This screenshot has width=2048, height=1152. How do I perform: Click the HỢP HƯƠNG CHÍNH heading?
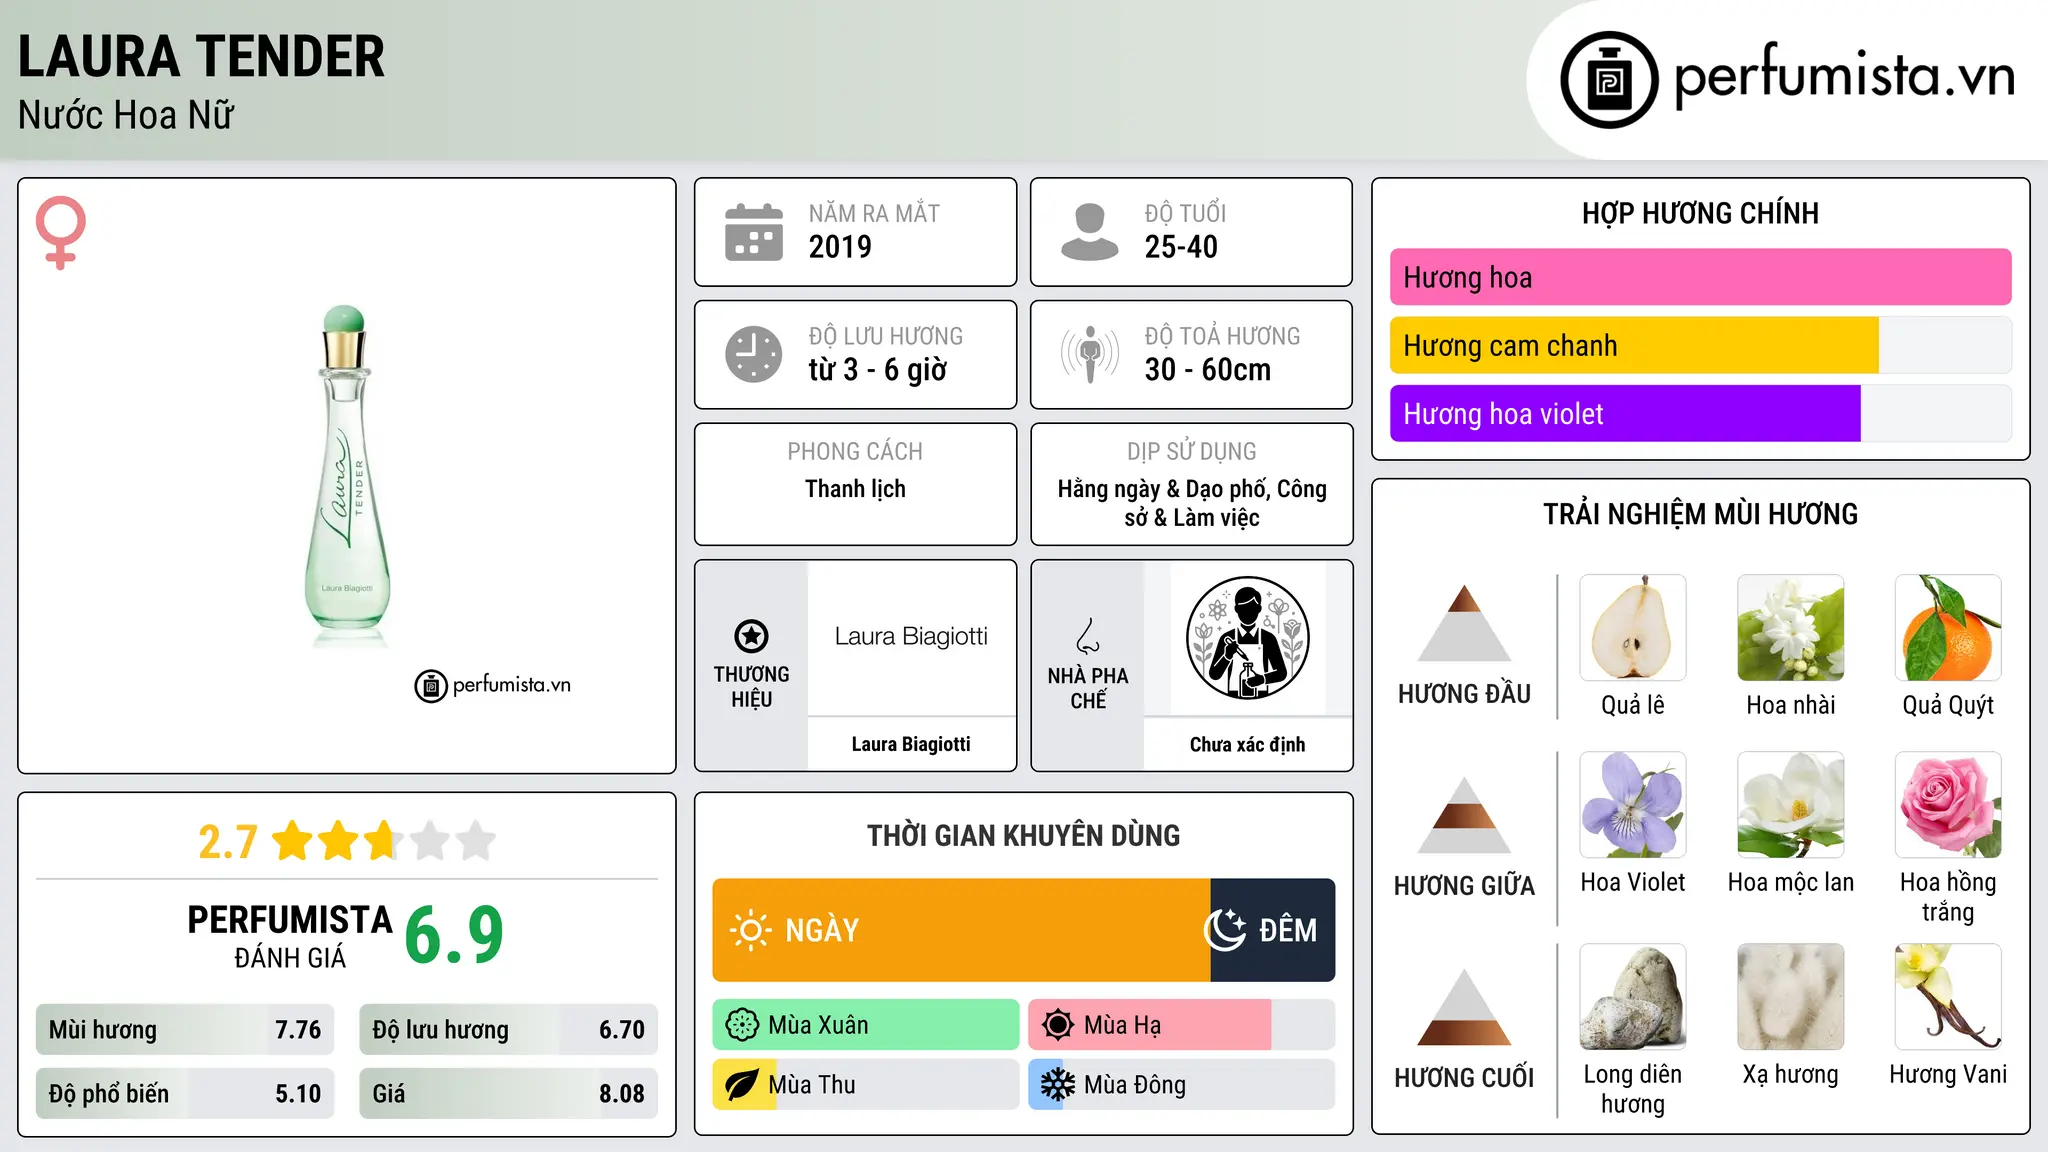pos(1700,213)
